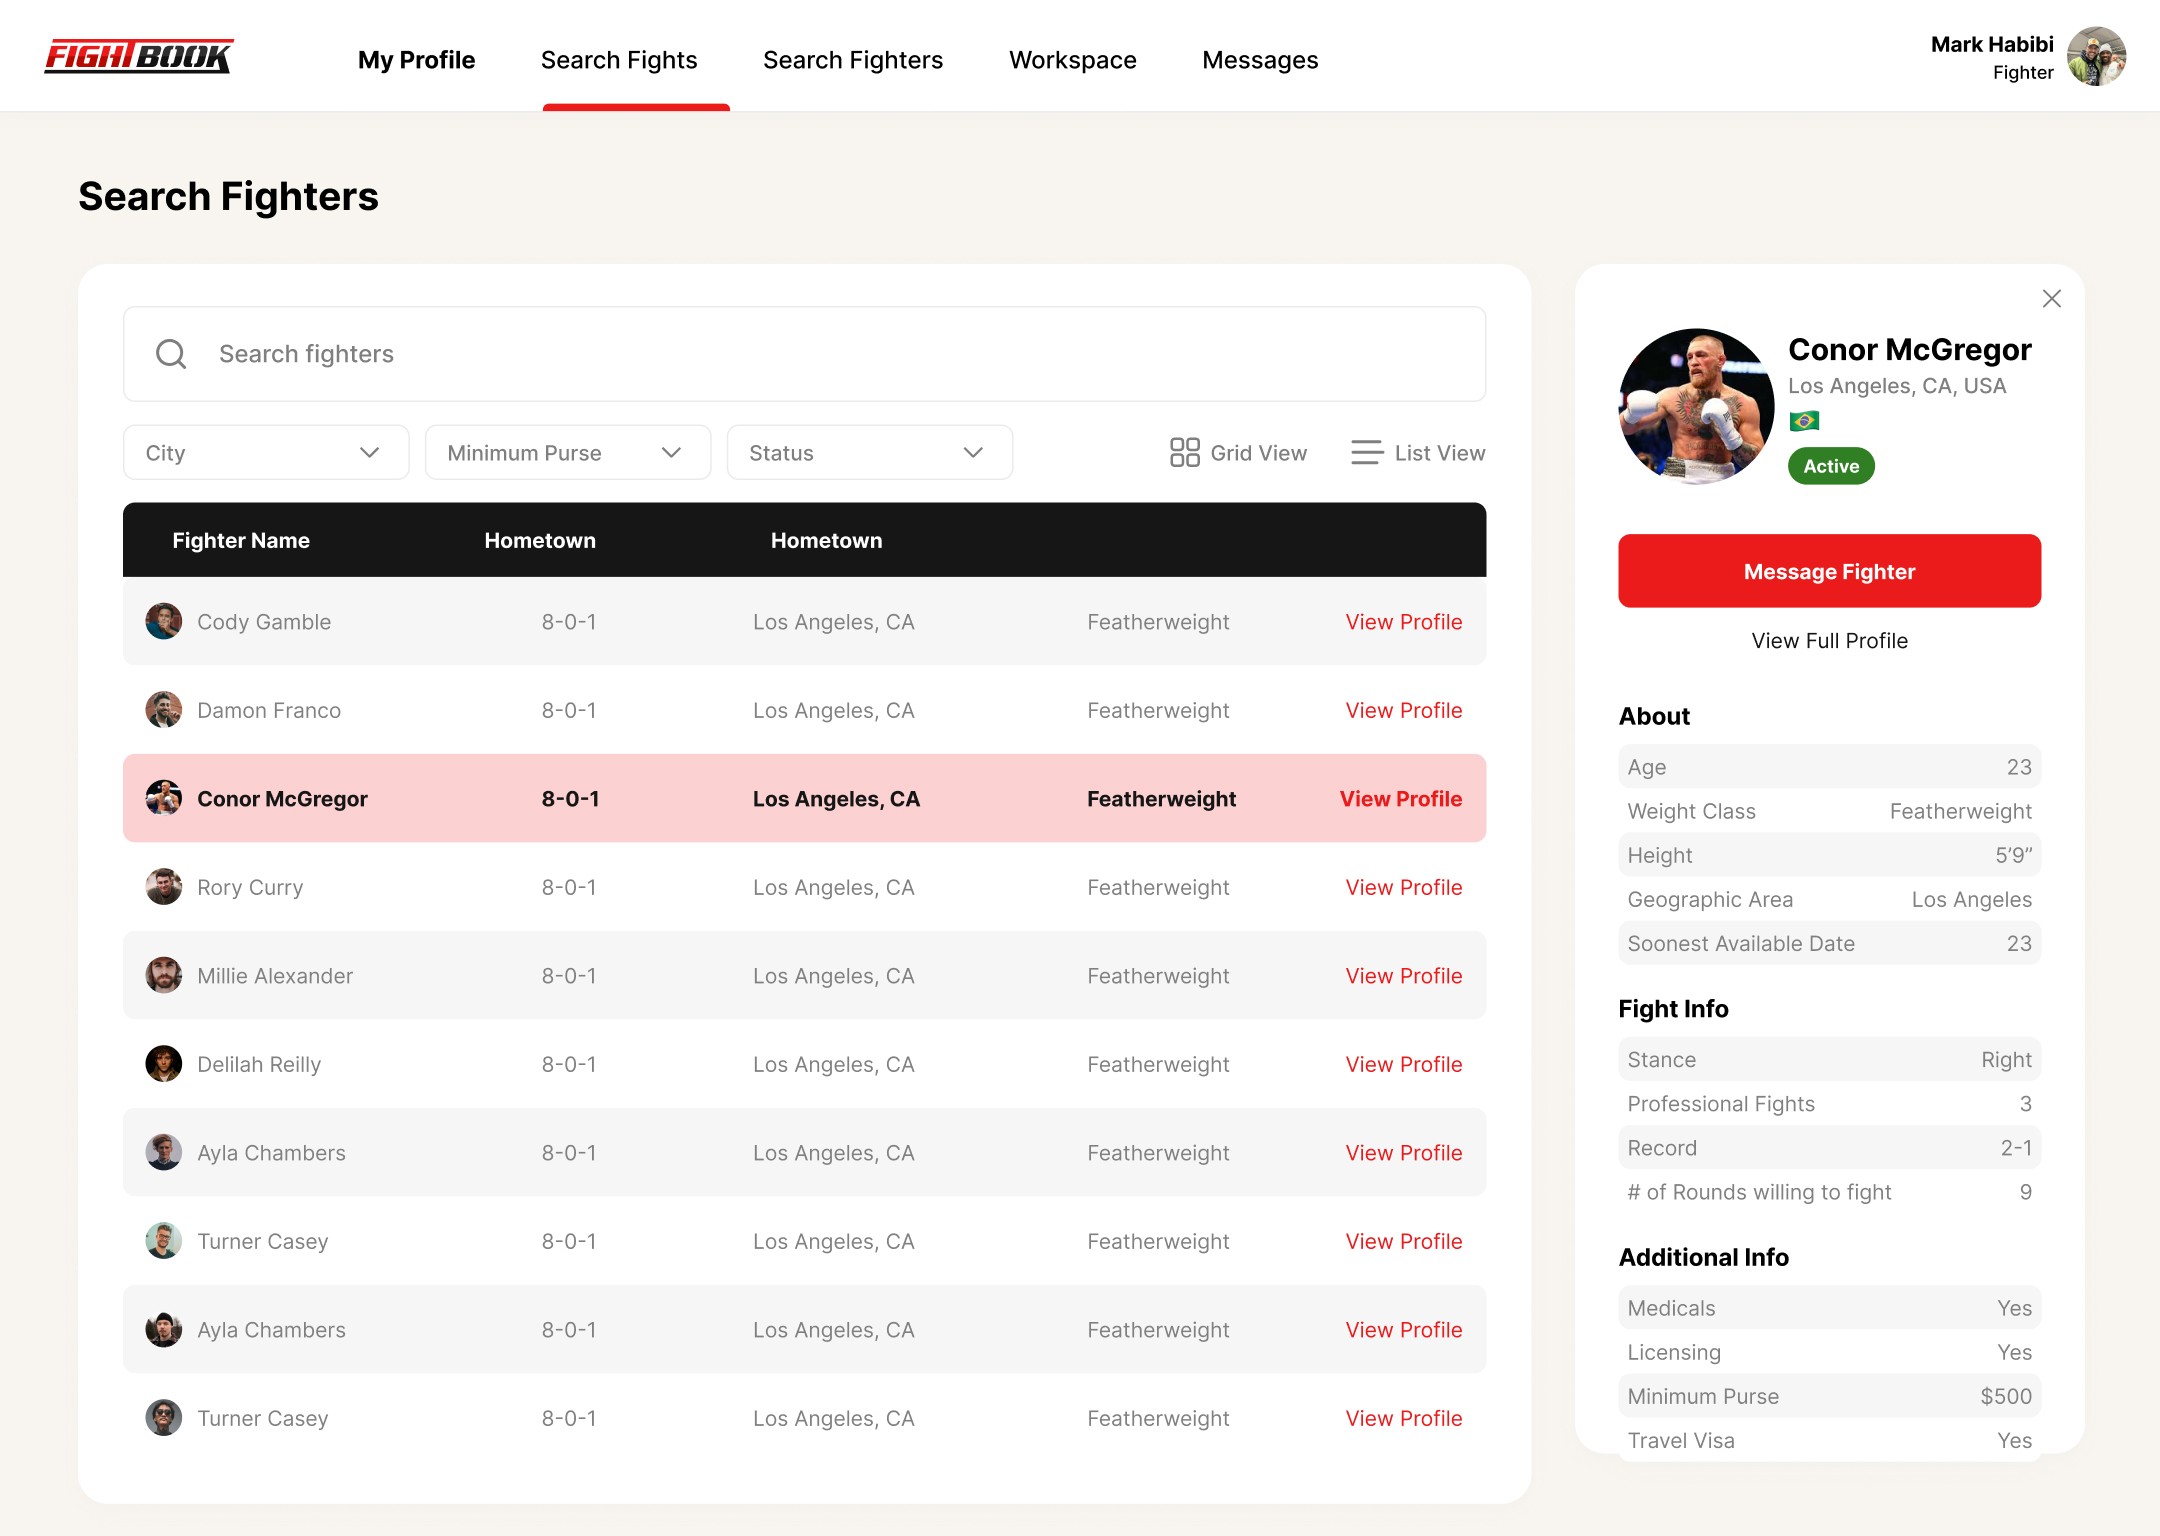Viewport: 2160px width, 1536px height.
Task: Click the Minimum Purse $500 row
Action: (1830, 1396)
